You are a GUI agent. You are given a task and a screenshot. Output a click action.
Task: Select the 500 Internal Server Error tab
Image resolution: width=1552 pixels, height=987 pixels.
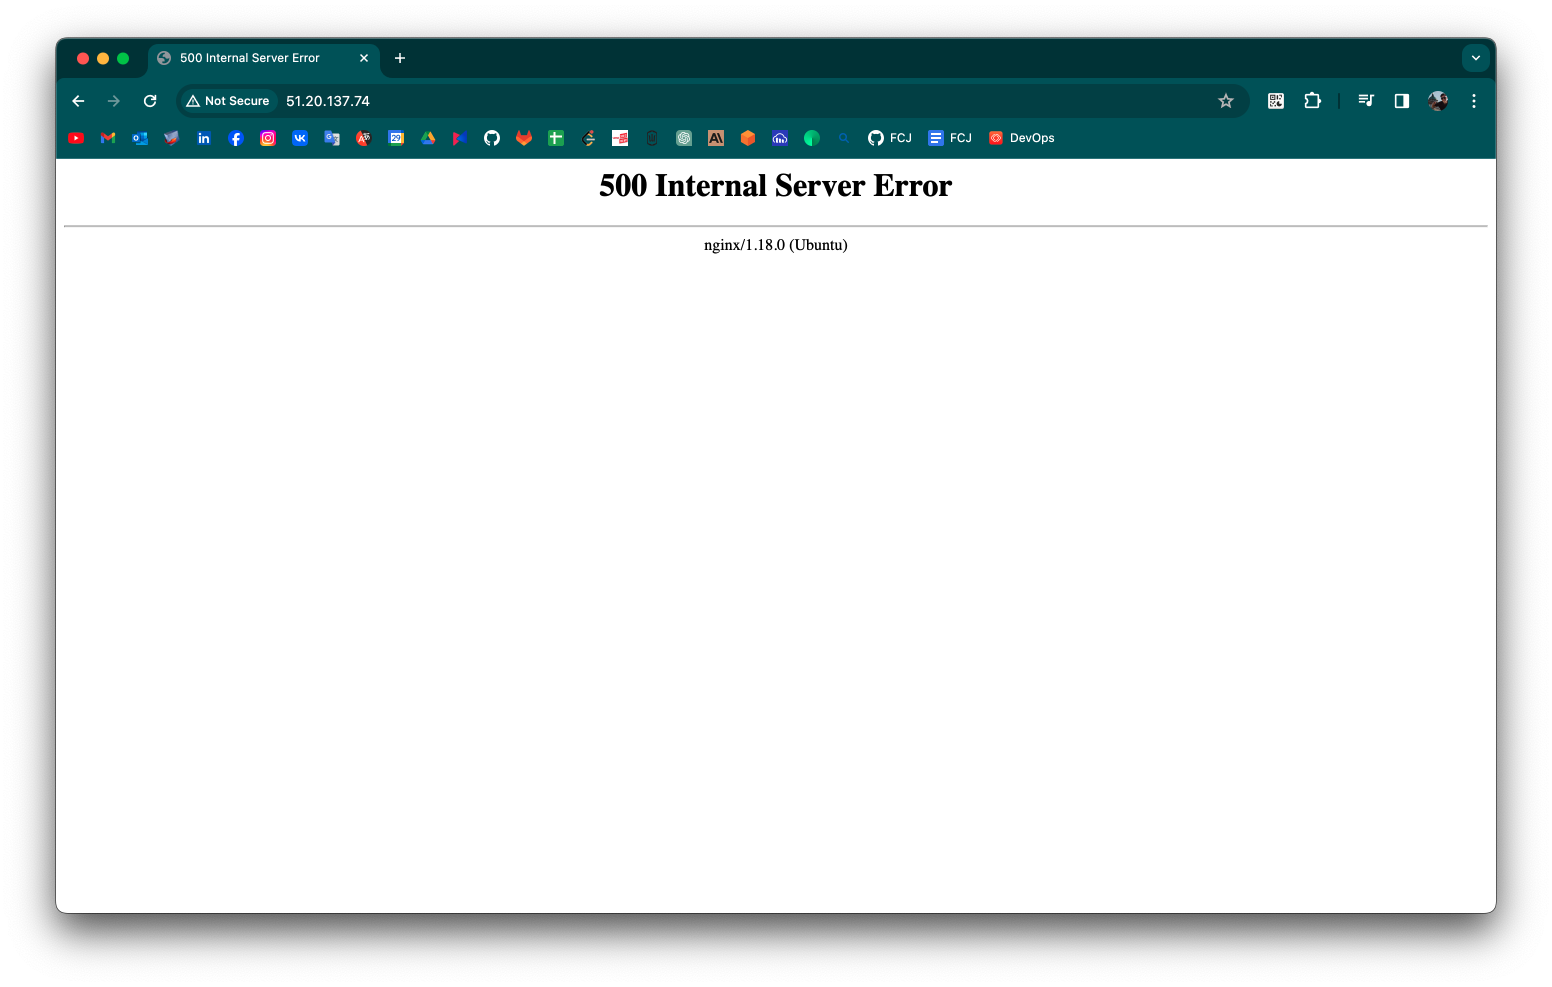pyautogui.click(x=248, y=58)
